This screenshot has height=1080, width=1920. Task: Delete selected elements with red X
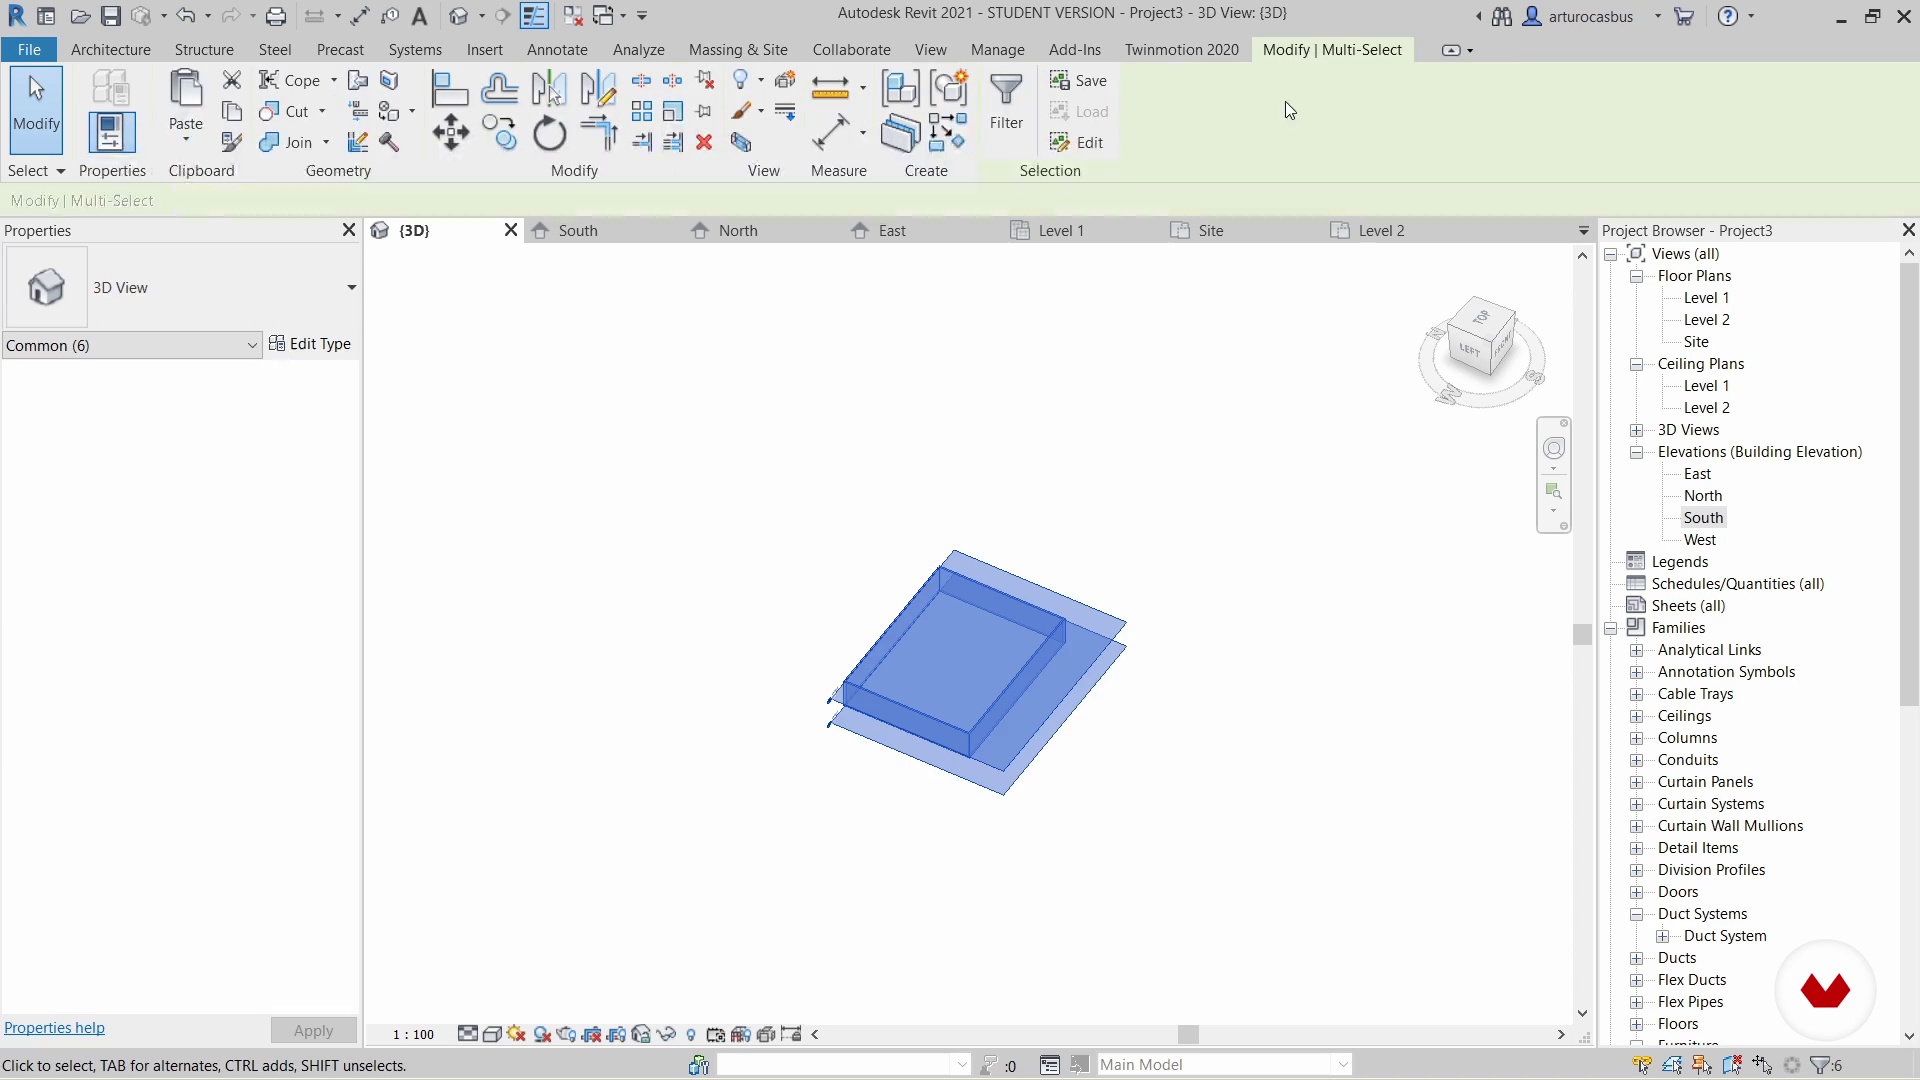[704, 142]
